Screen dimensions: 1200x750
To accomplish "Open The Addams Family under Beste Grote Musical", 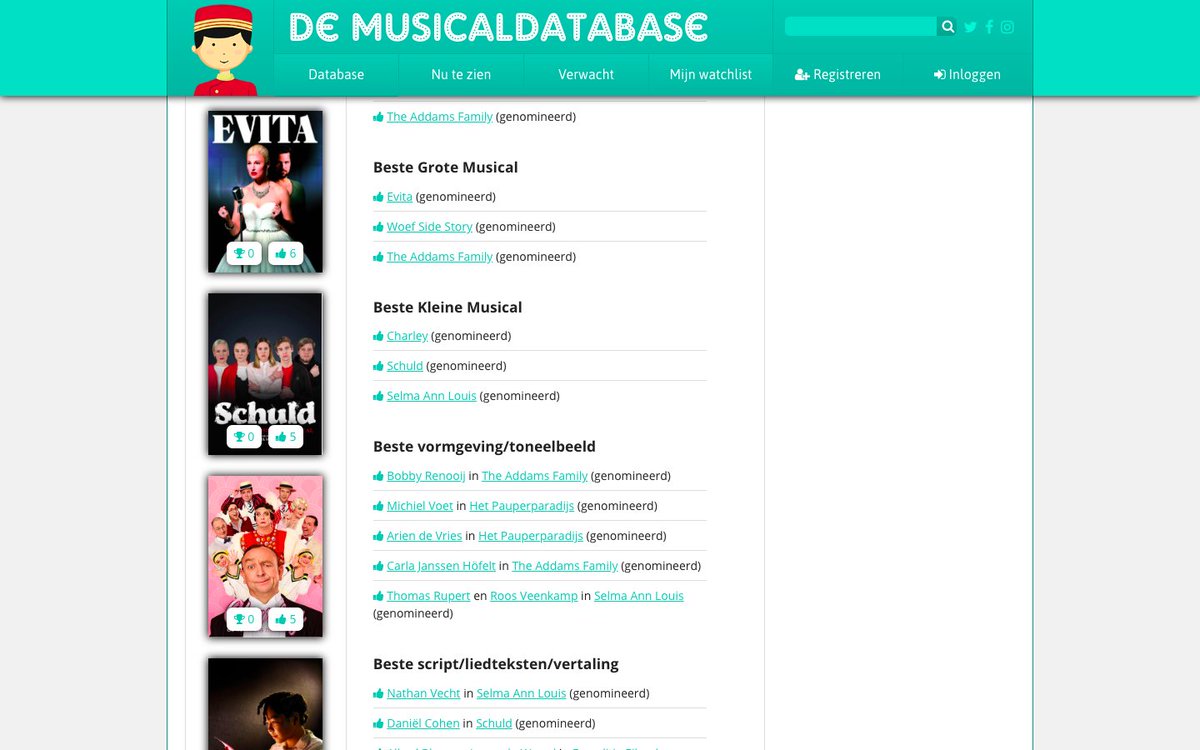I will 440,257.
